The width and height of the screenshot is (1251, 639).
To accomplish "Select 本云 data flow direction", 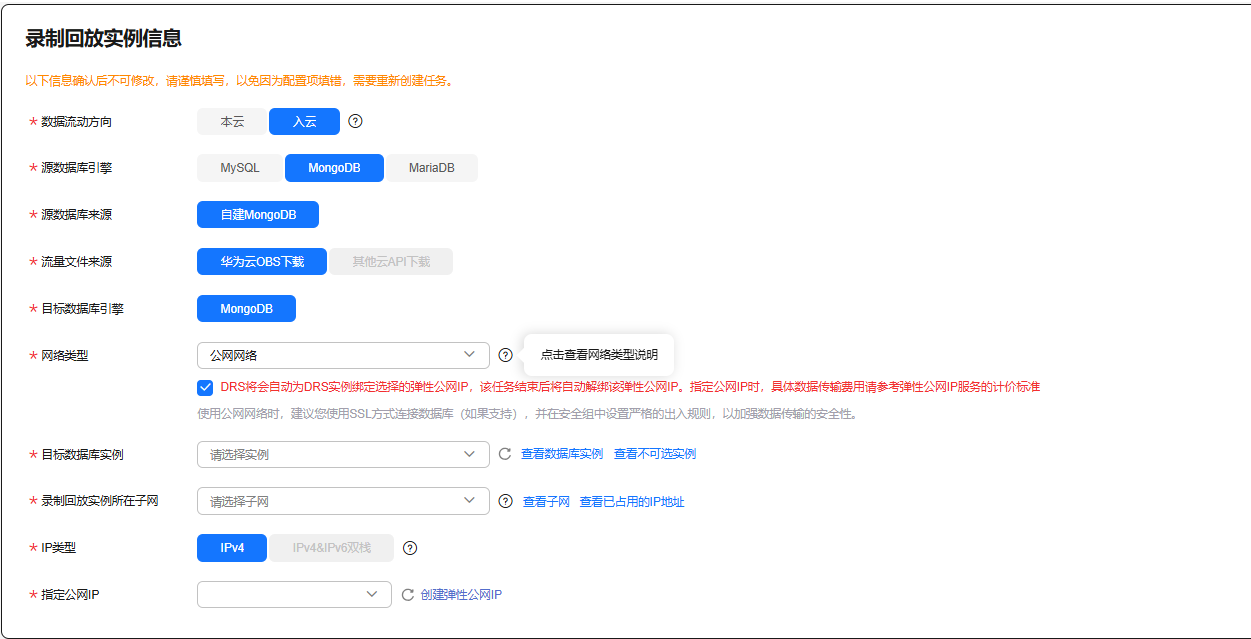I will (x=232, y=121).
